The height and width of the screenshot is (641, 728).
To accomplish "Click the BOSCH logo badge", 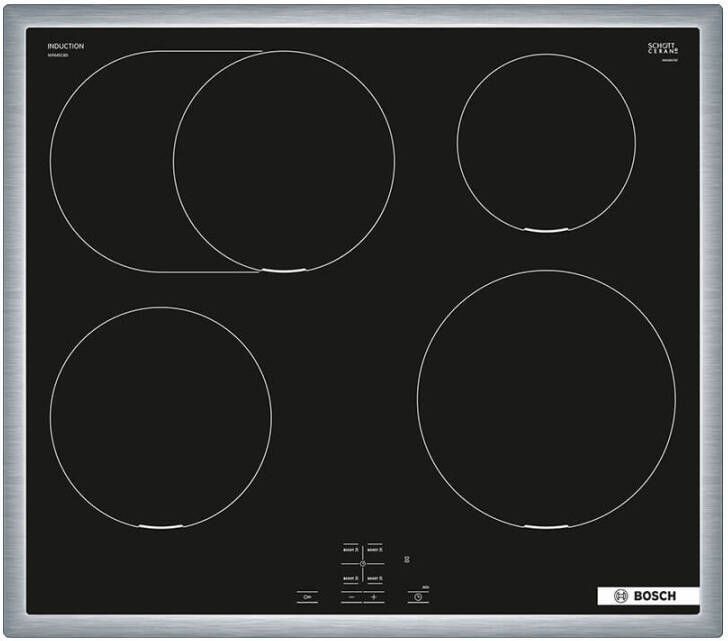I will pos(648,596).
